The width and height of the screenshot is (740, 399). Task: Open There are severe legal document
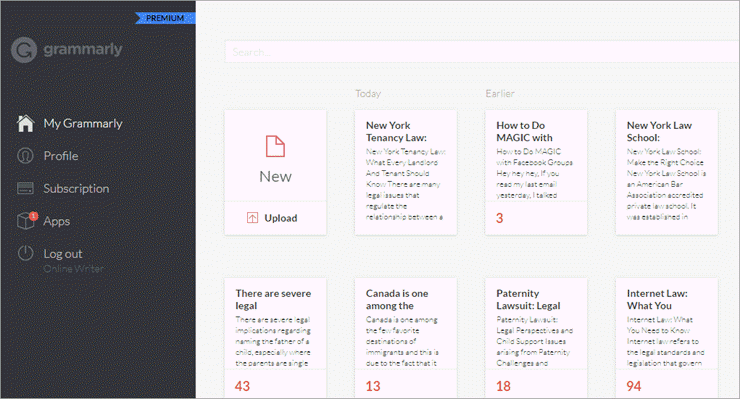click(x=275, y=338)
